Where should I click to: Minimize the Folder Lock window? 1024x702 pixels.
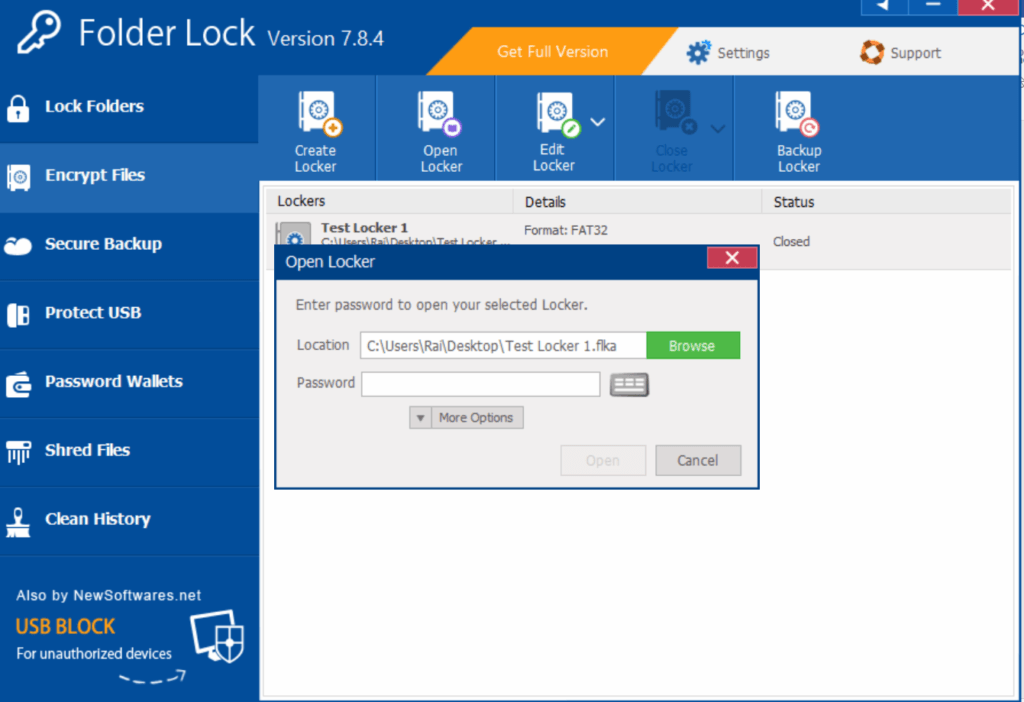tap(933, 7)
